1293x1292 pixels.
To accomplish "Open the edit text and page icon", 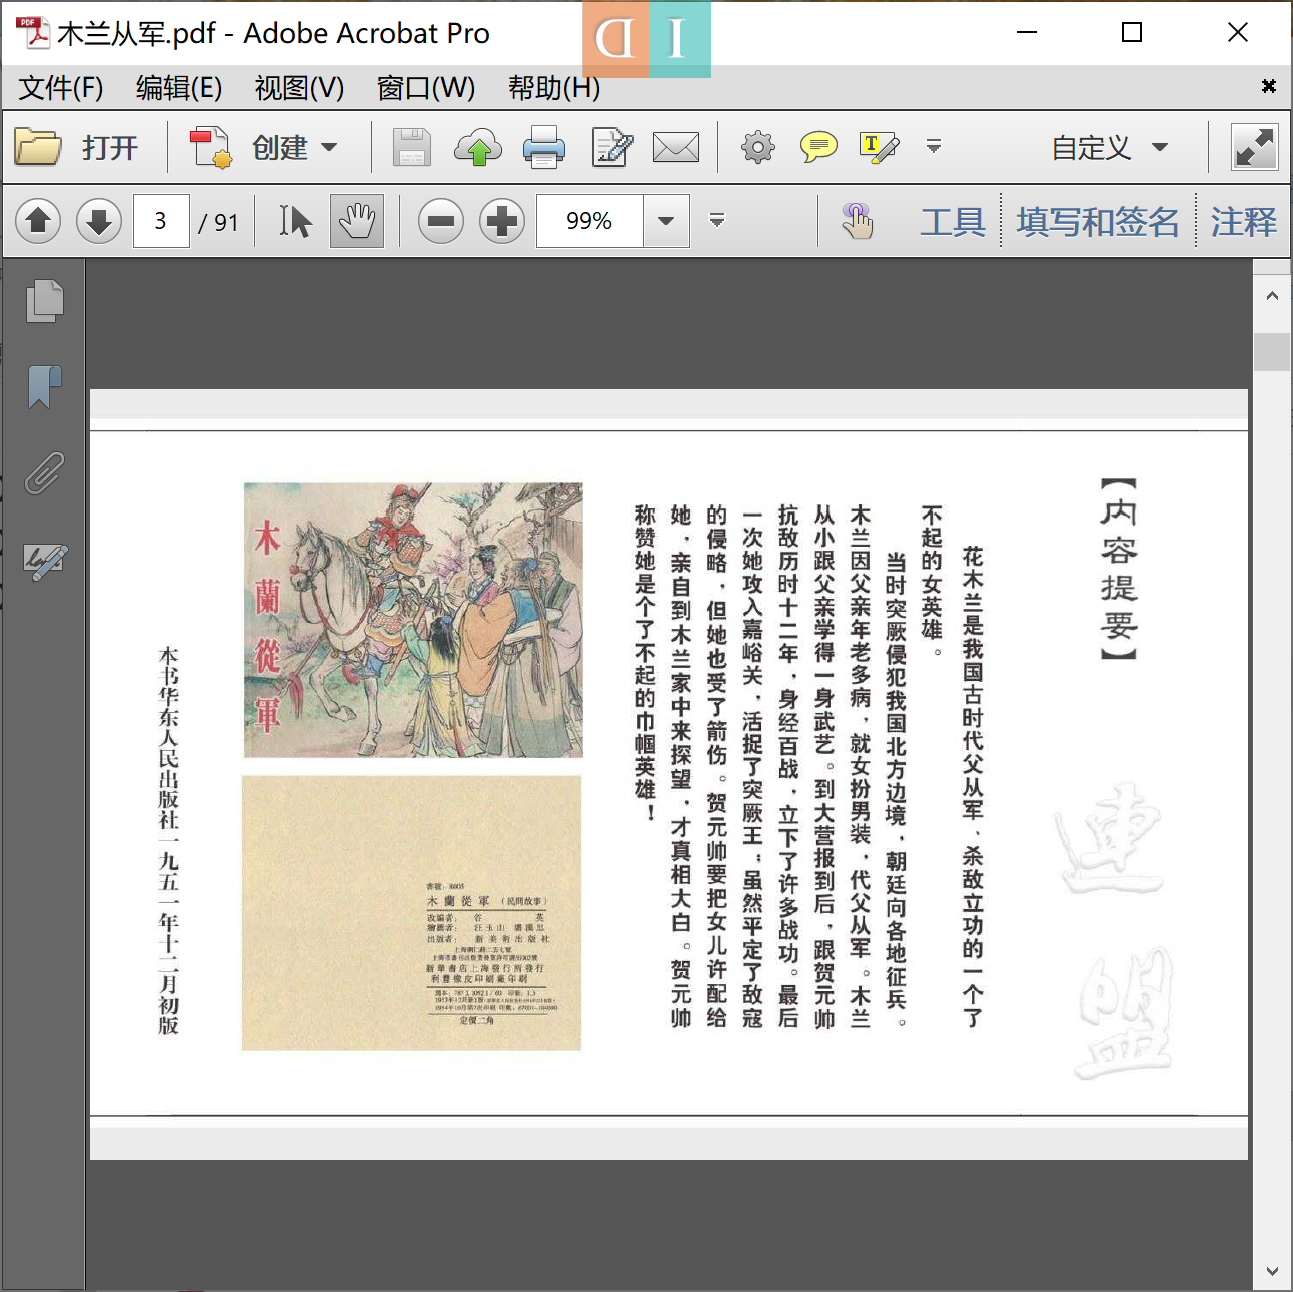I will click(612, 148).
